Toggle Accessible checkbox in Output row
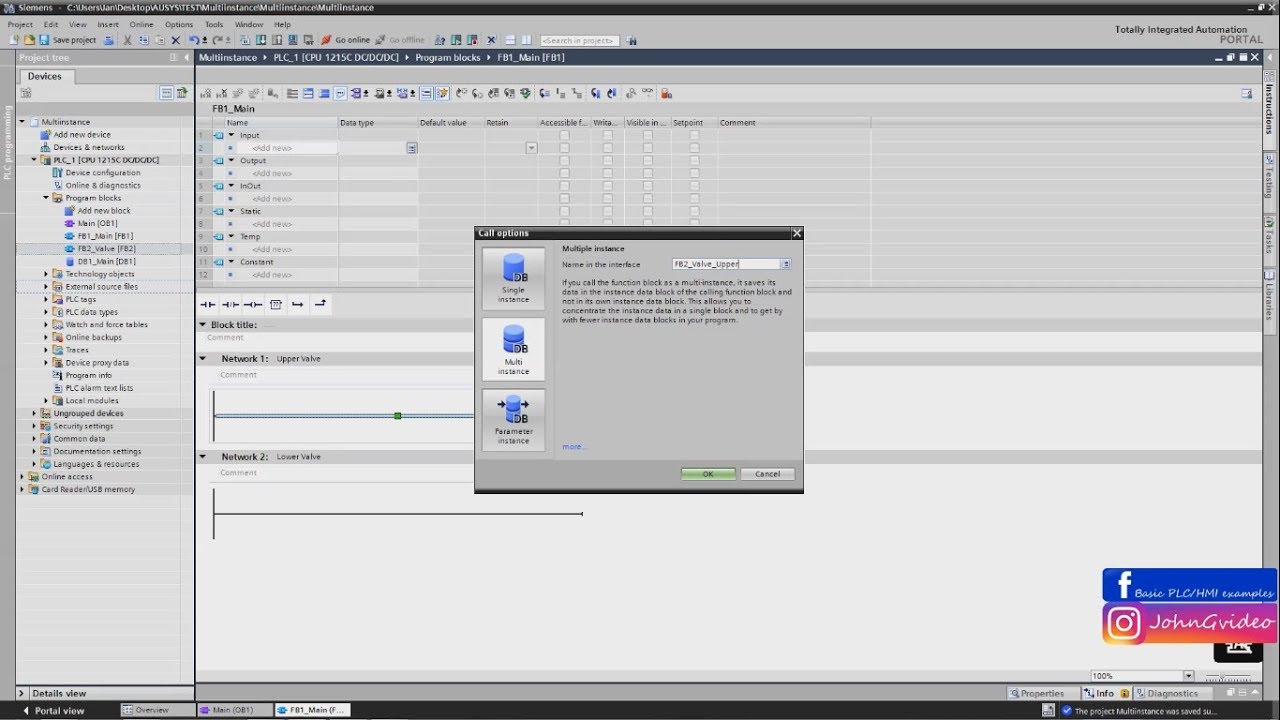The width and height of the screenshot is (1280, 720). (x=564, y=160)
